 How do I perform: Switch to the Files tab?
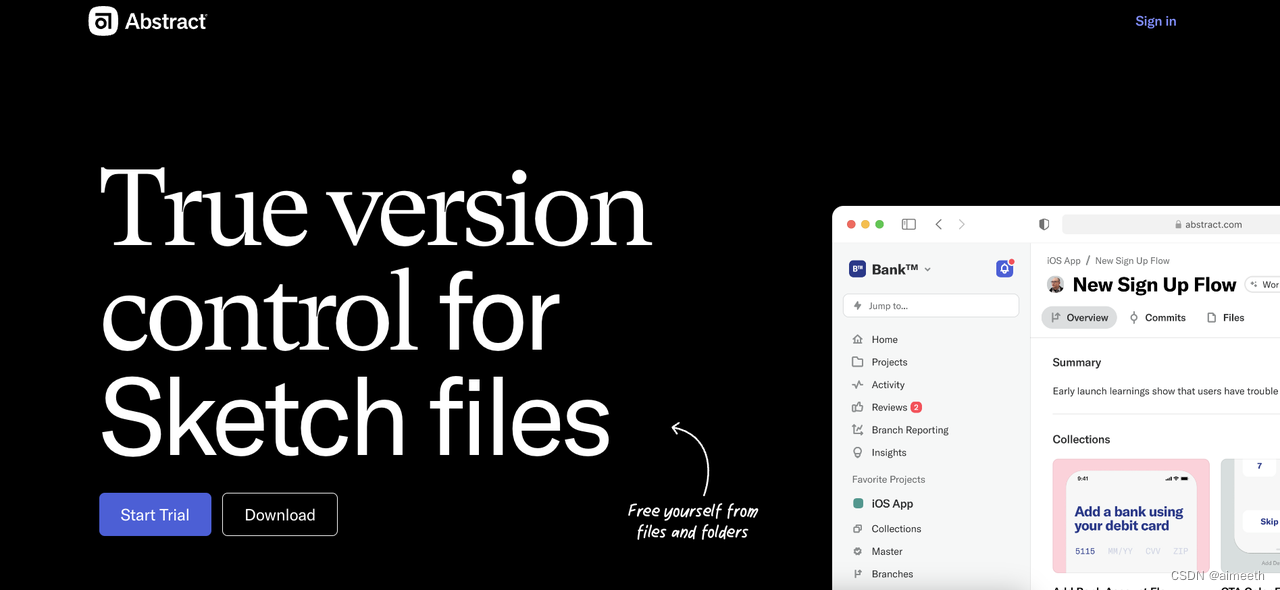pyautogui.click(x=1225, y=317)
